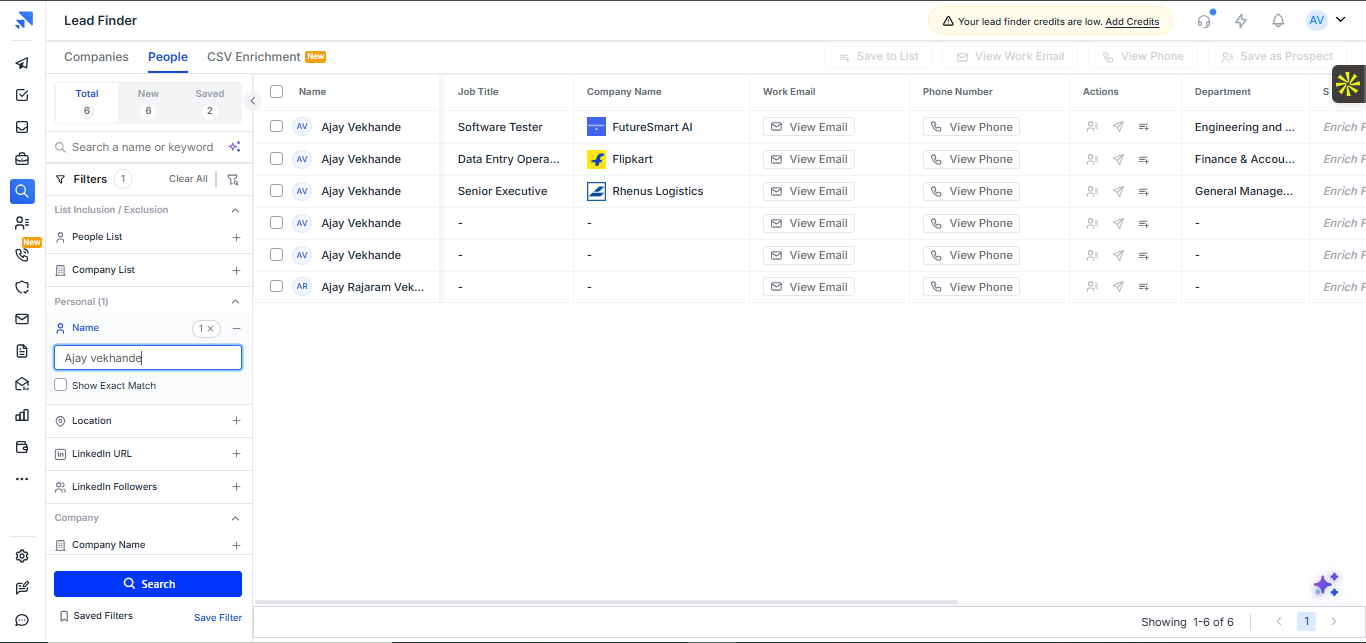The height and width of the screenshot is (643, 1366).
Task: Click the AI sparkle icon in search box
Action: pyautogui.click(x=234, y=147)
